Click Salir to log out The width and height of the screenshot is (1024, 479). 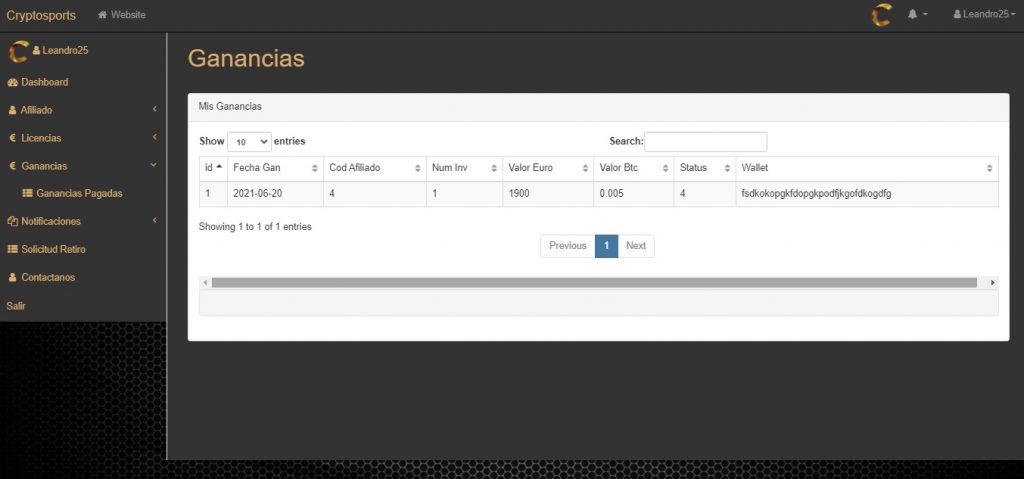point(16,306)
